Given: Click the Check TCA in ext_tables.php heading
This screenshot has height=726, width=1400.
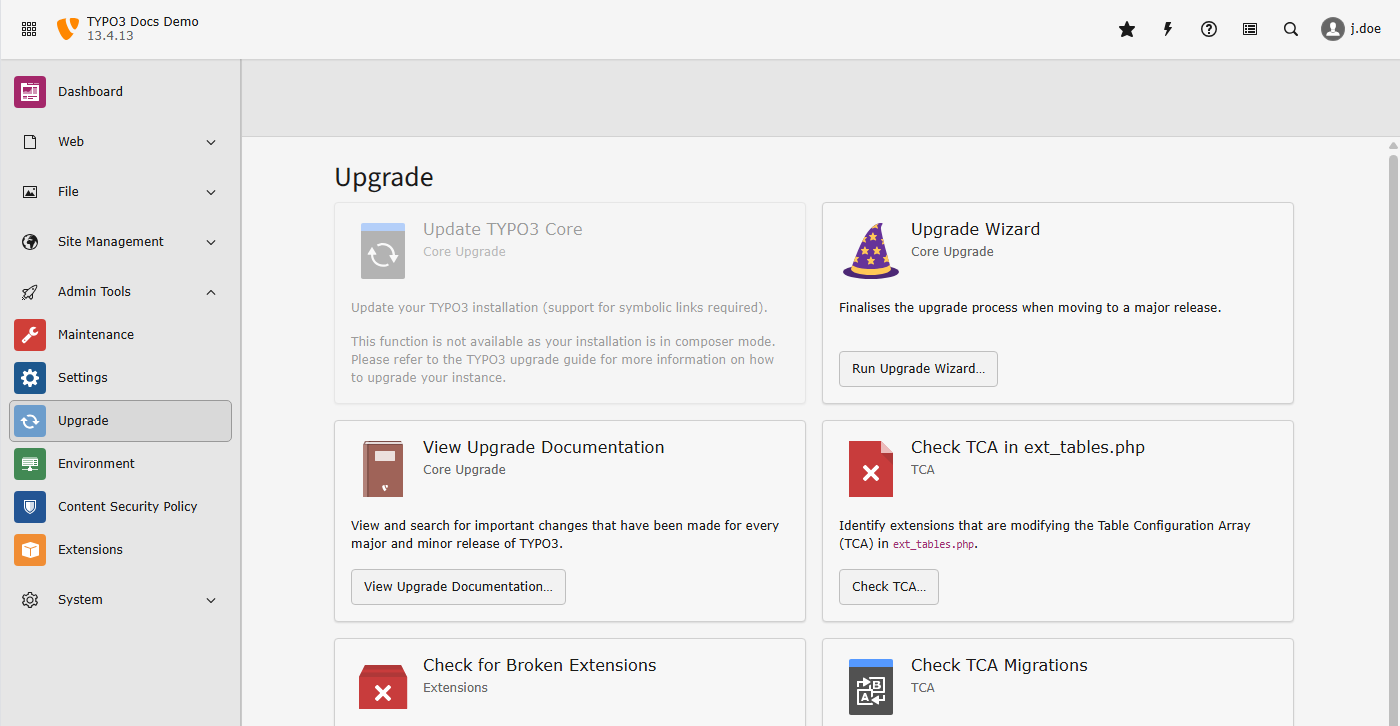Looking at the screenshot, I should (x=1028, y=447).
